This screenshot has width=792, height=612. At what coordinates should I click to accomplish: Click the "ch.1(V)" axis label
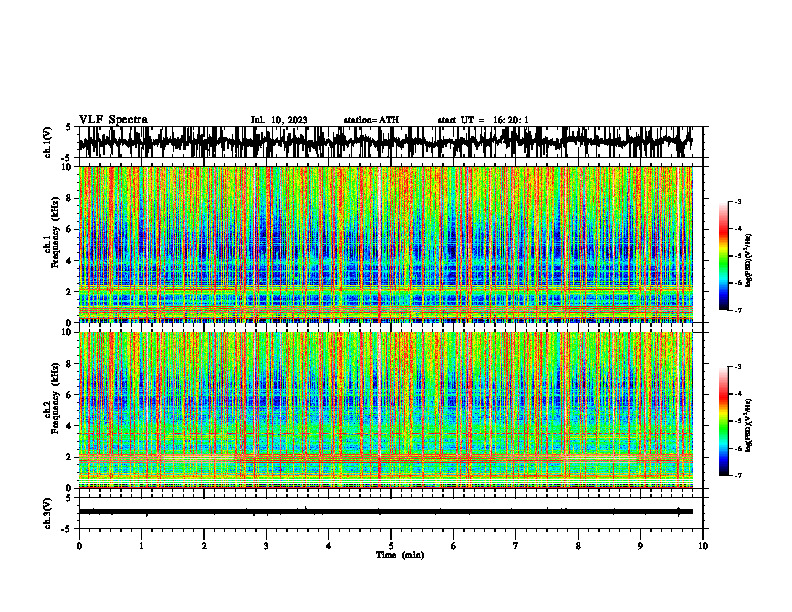point(48,142)
